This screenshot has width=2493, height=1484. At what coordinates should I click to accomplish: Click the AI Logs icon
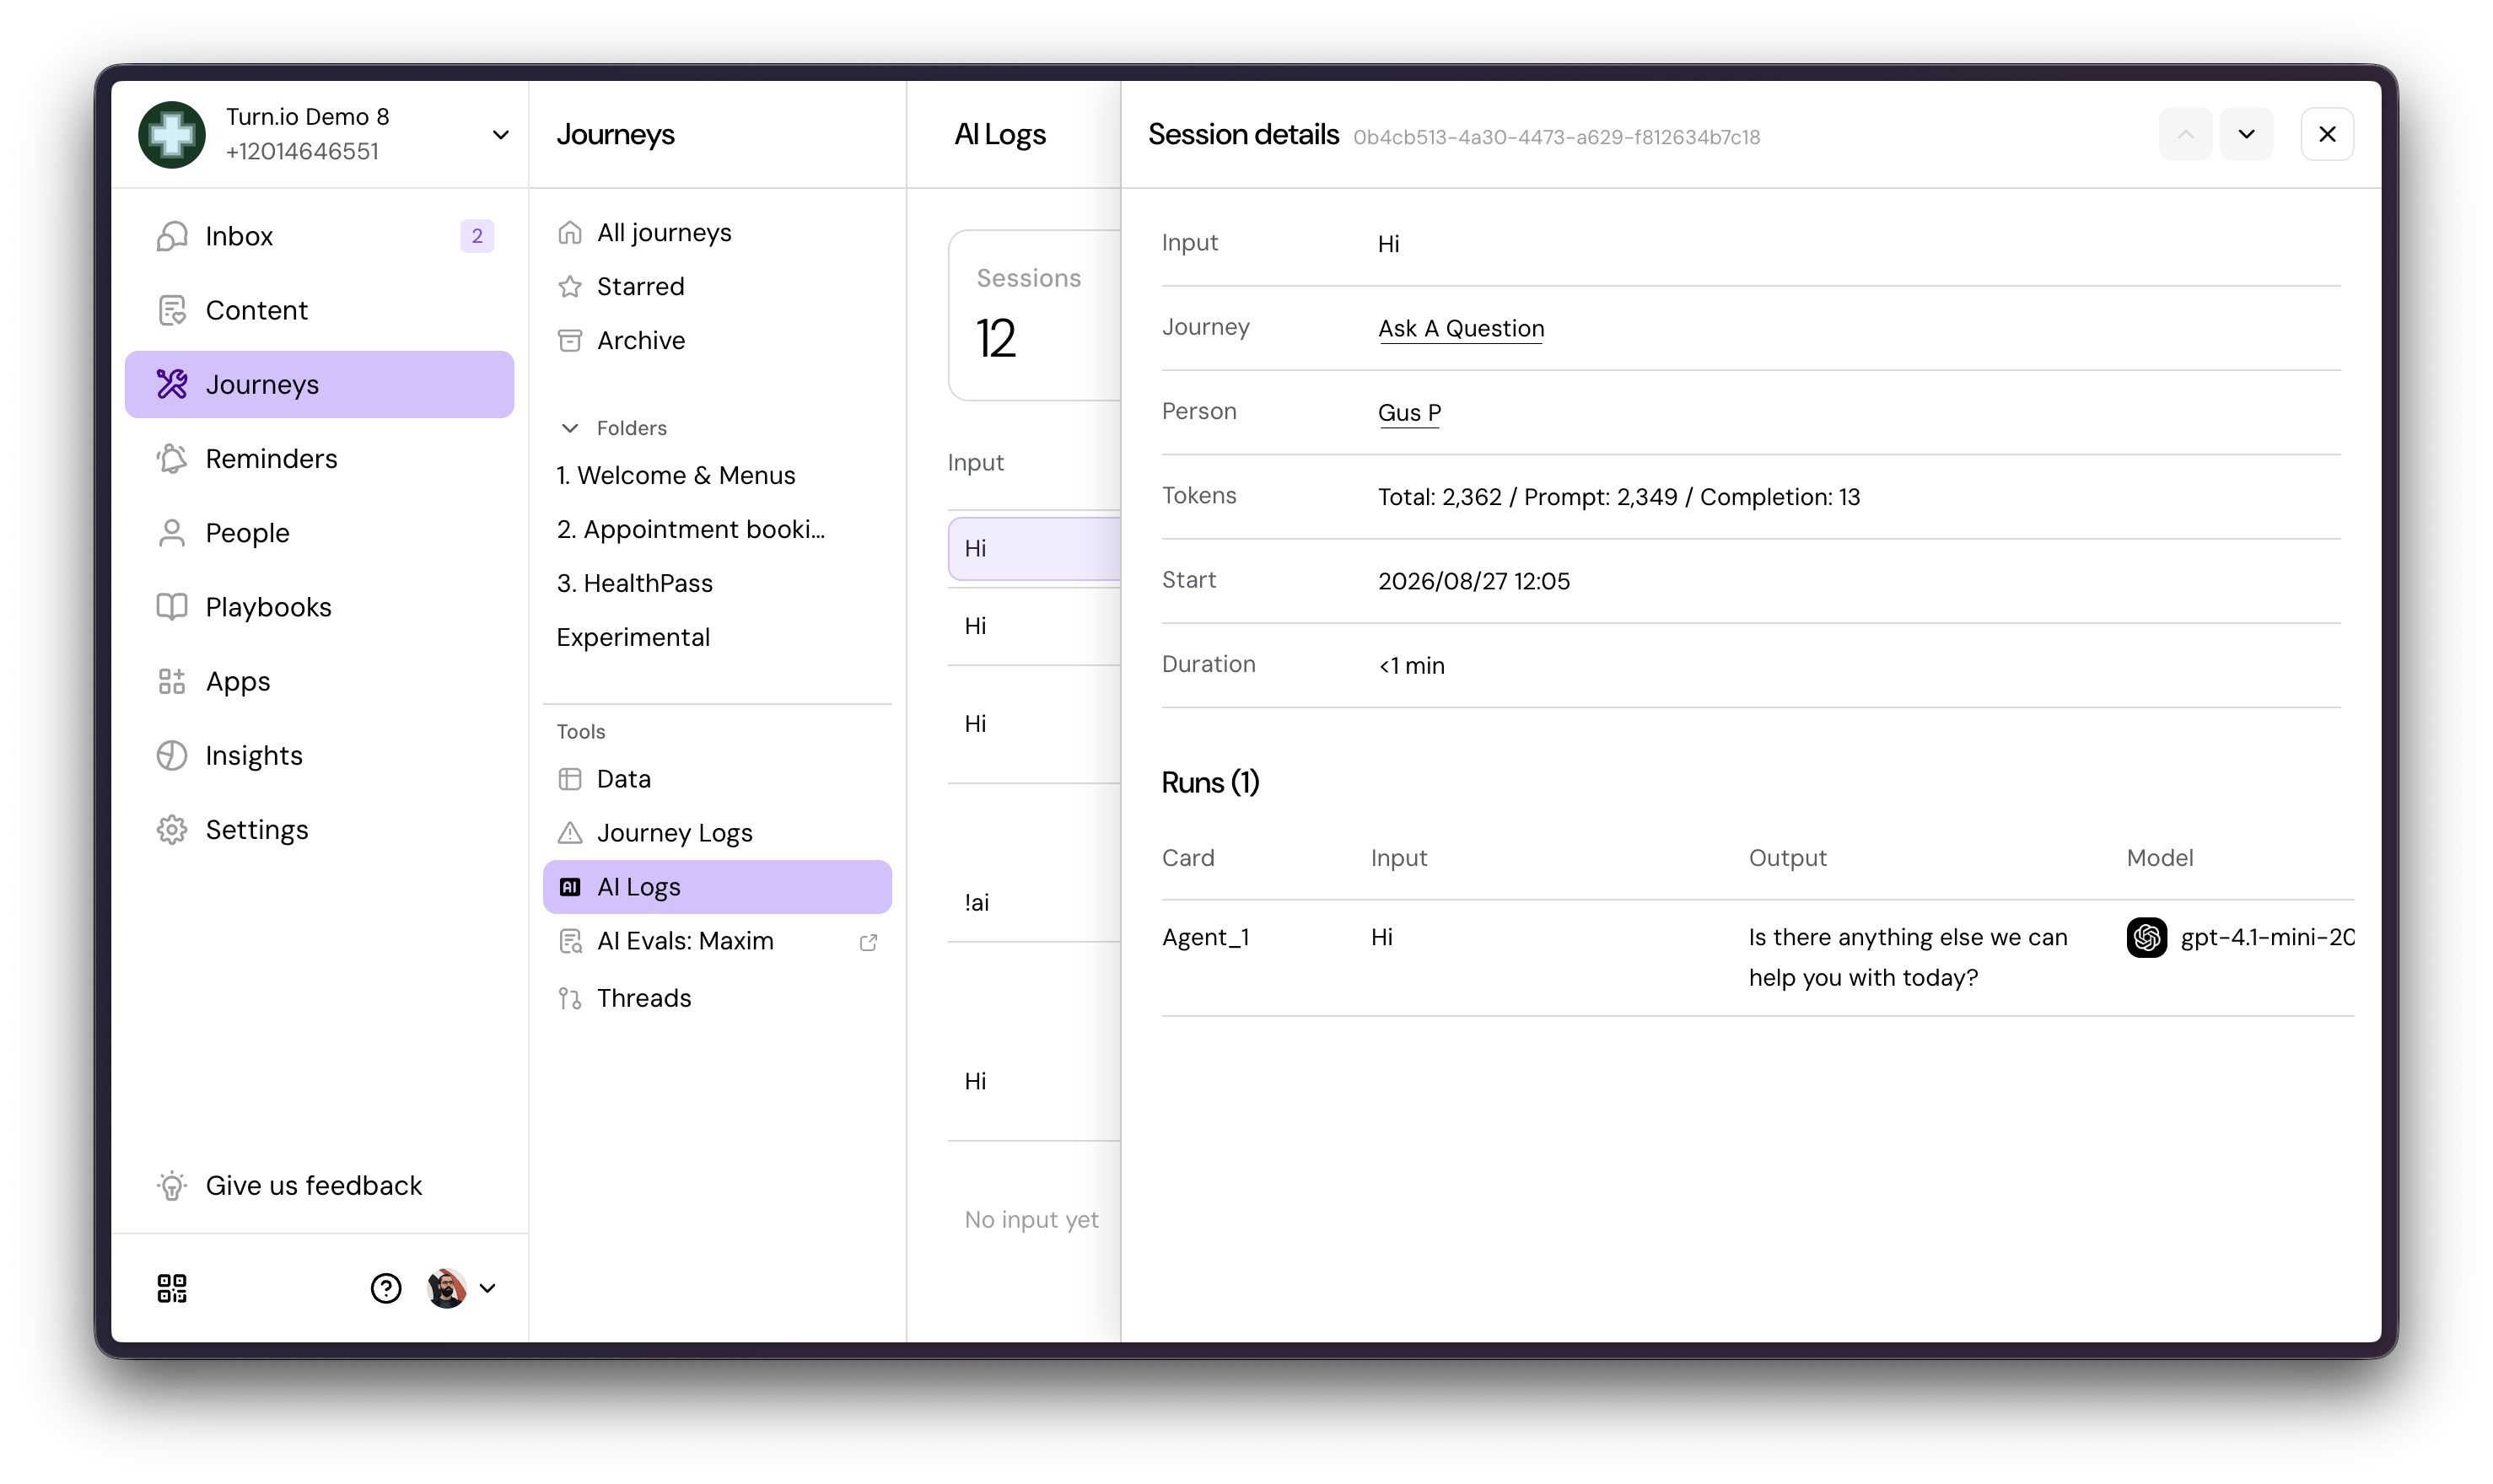point(570,887)
